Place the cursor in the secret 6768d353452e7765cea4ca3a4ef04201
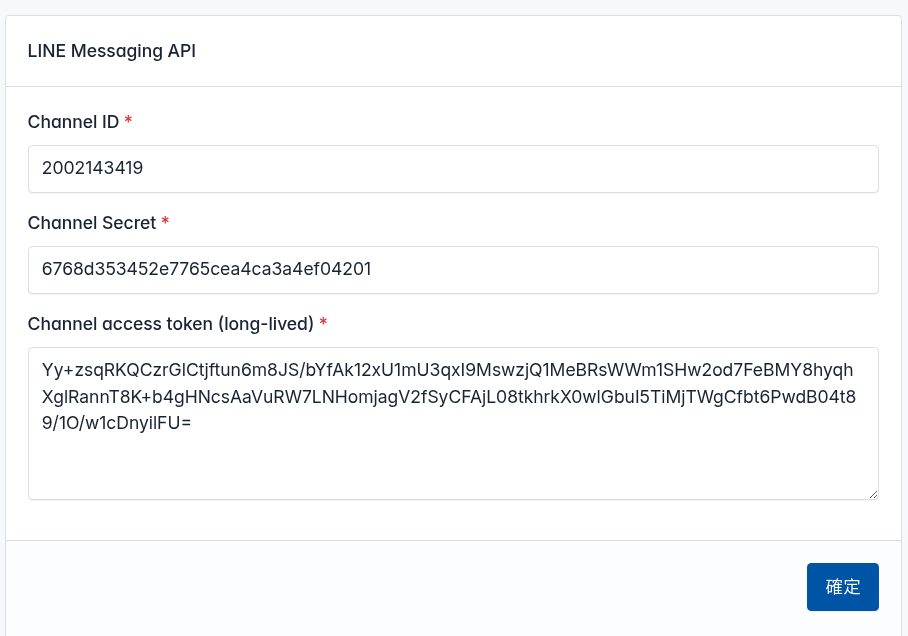Image resolution: width=908 pixels, height=636 pixels. pos(206,269)
